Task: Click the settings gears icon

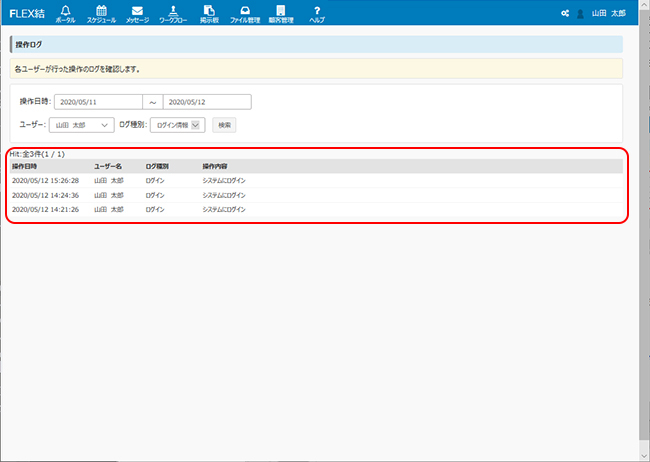Action: click(565, 13)
